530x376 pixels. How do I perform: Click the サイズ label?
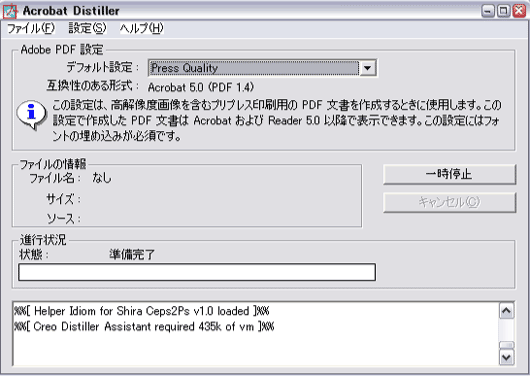tap(63, 199)
